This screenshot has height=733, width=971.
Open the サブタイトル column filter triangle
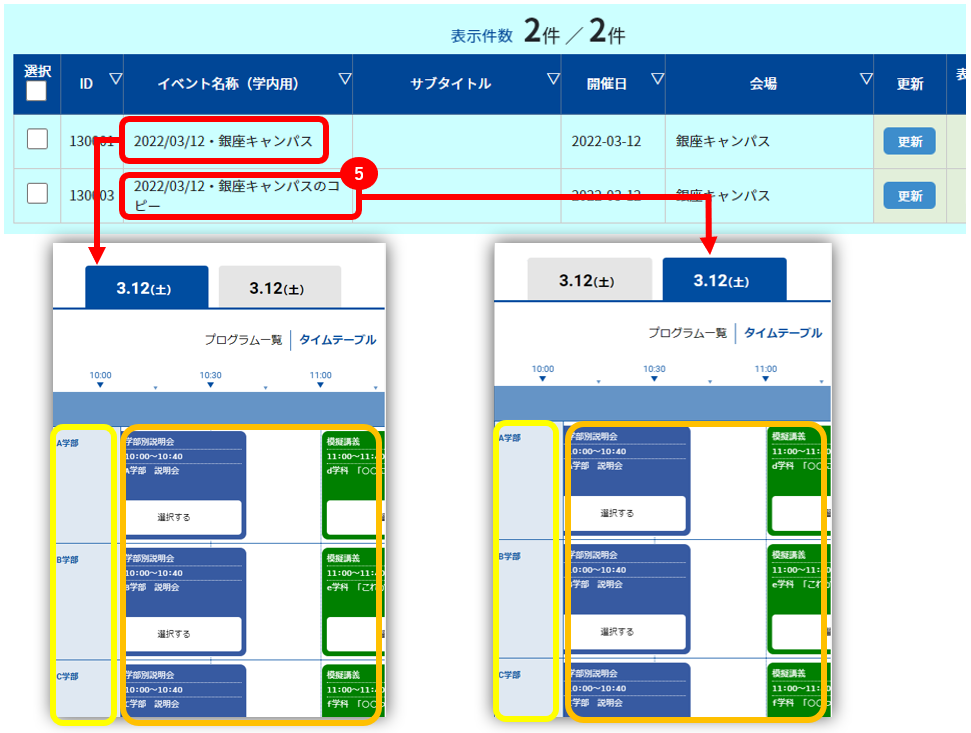click(x=554, y=79)
